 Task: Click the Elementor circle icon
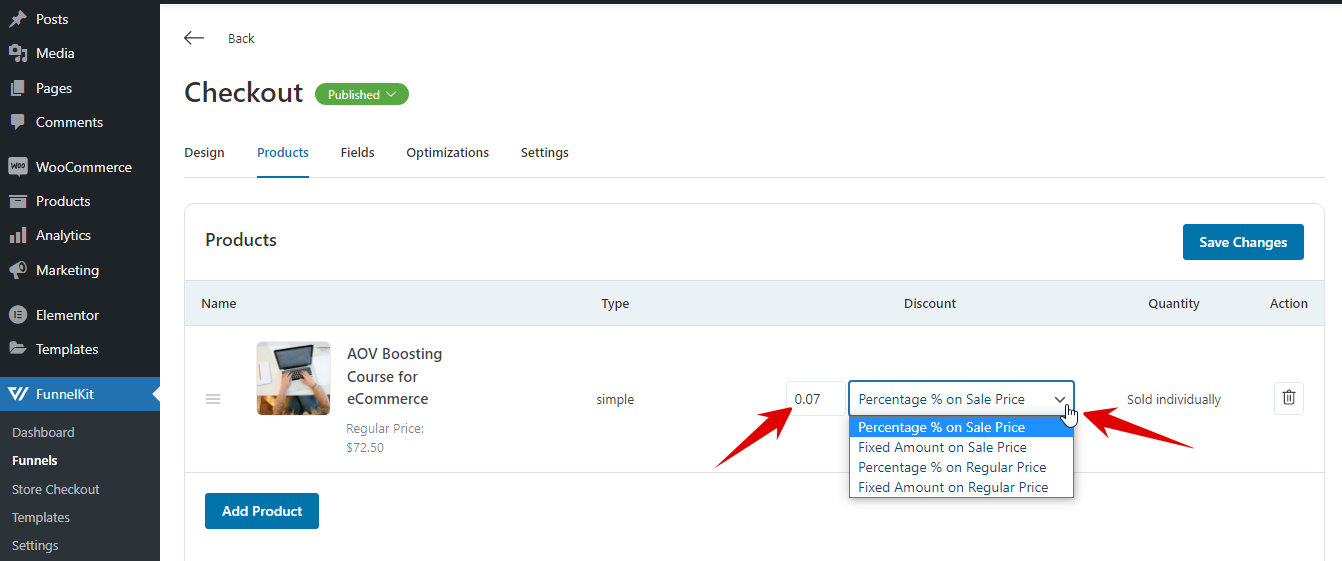tap(18, 315)
